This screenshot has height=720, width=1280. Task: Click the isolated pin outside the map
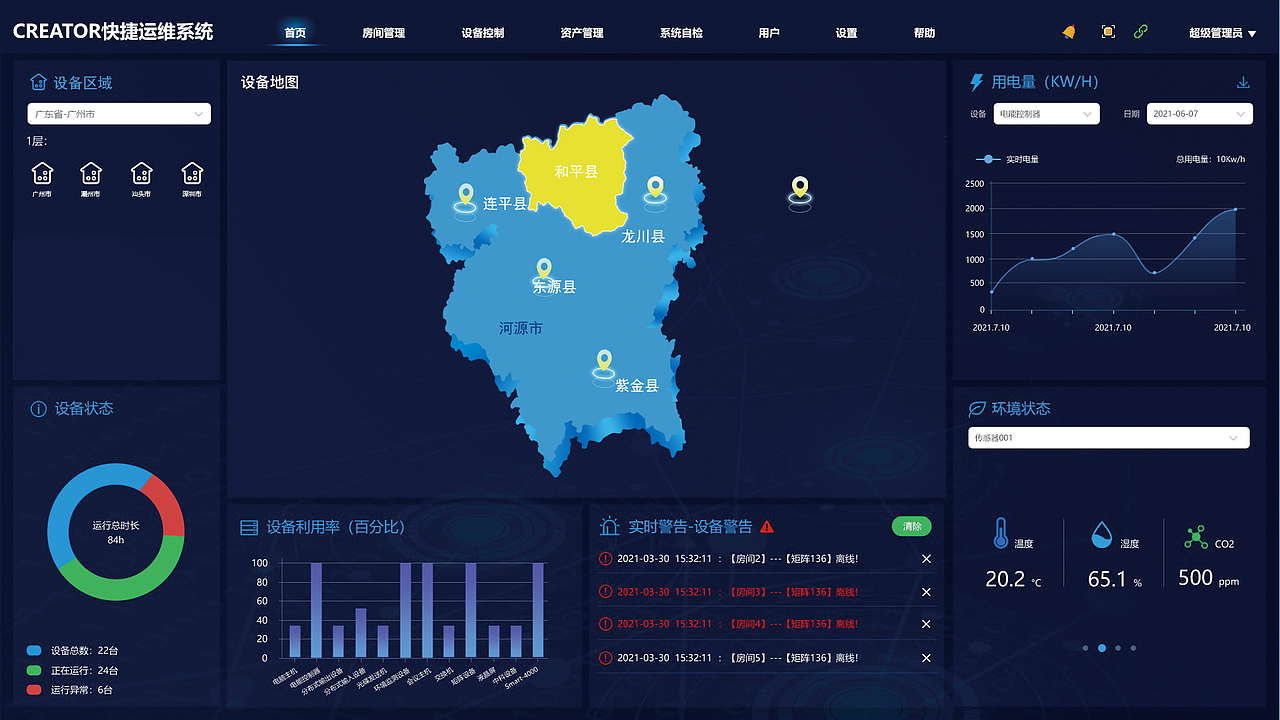point(799,192)
